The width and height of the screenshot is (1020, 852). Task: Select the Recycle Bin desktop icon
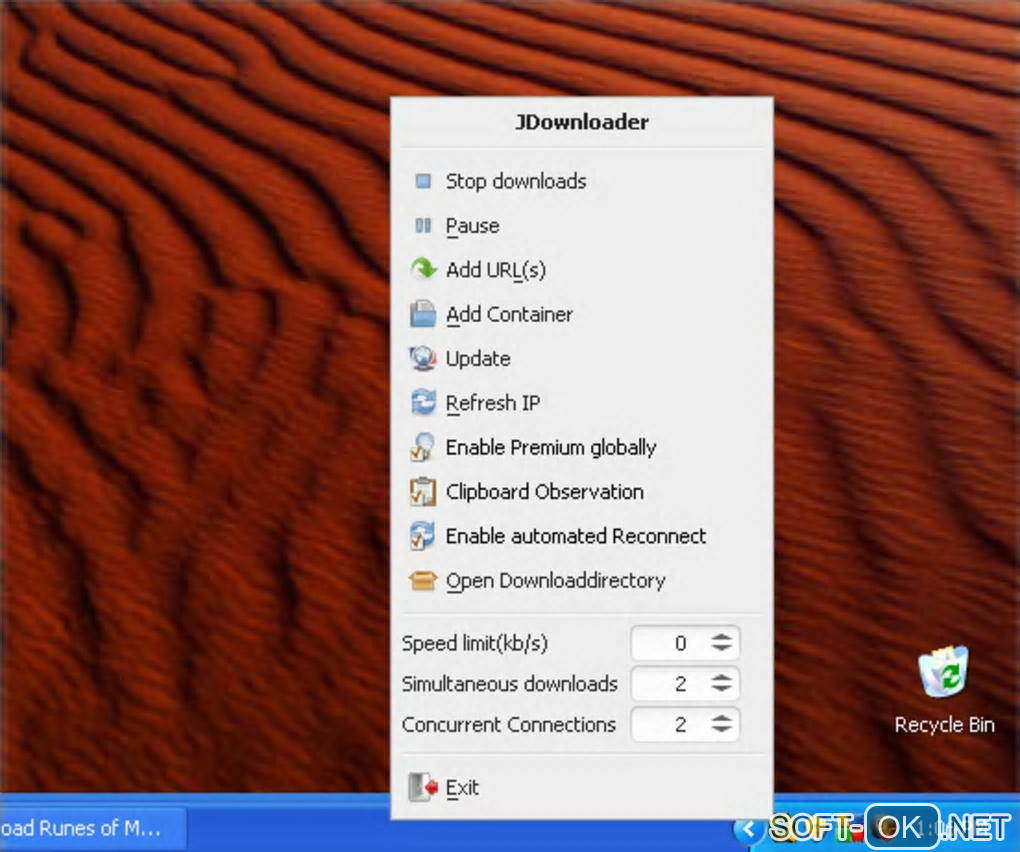(944, 689)
